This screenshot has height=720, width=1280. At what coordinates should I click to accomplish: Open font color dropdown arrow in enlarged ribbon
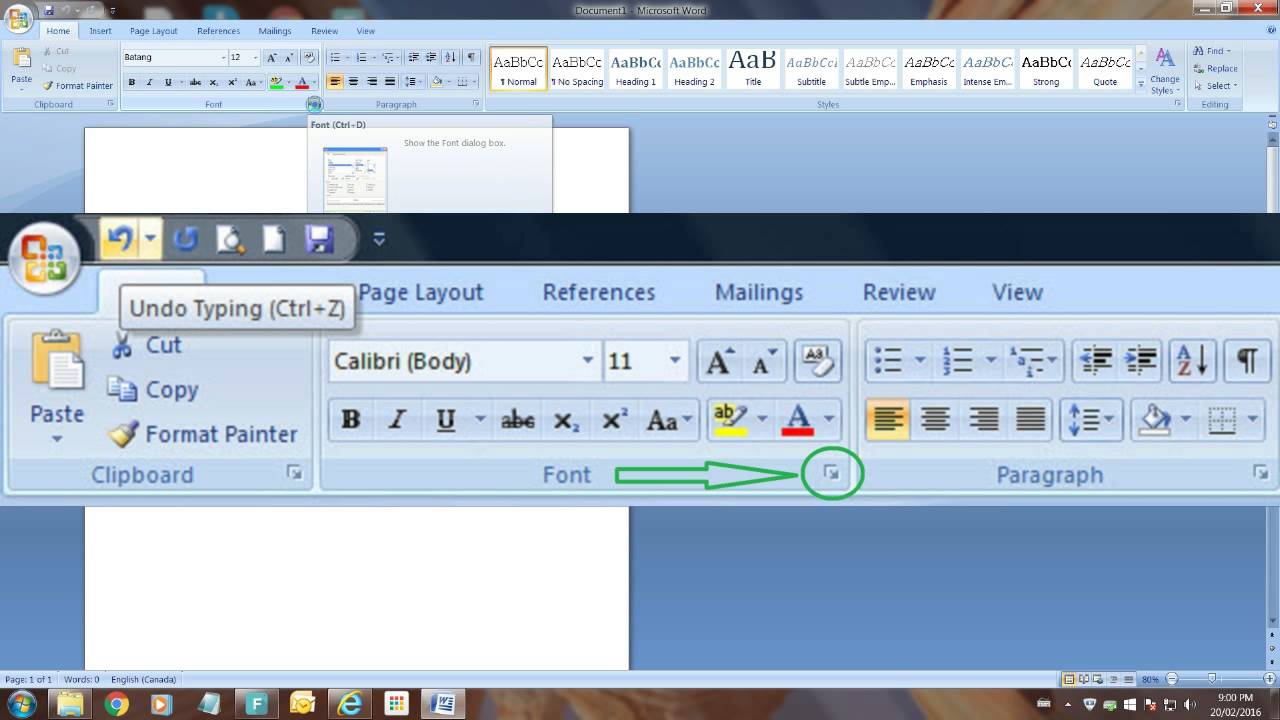pyautogui.click(x=830, y=420)
